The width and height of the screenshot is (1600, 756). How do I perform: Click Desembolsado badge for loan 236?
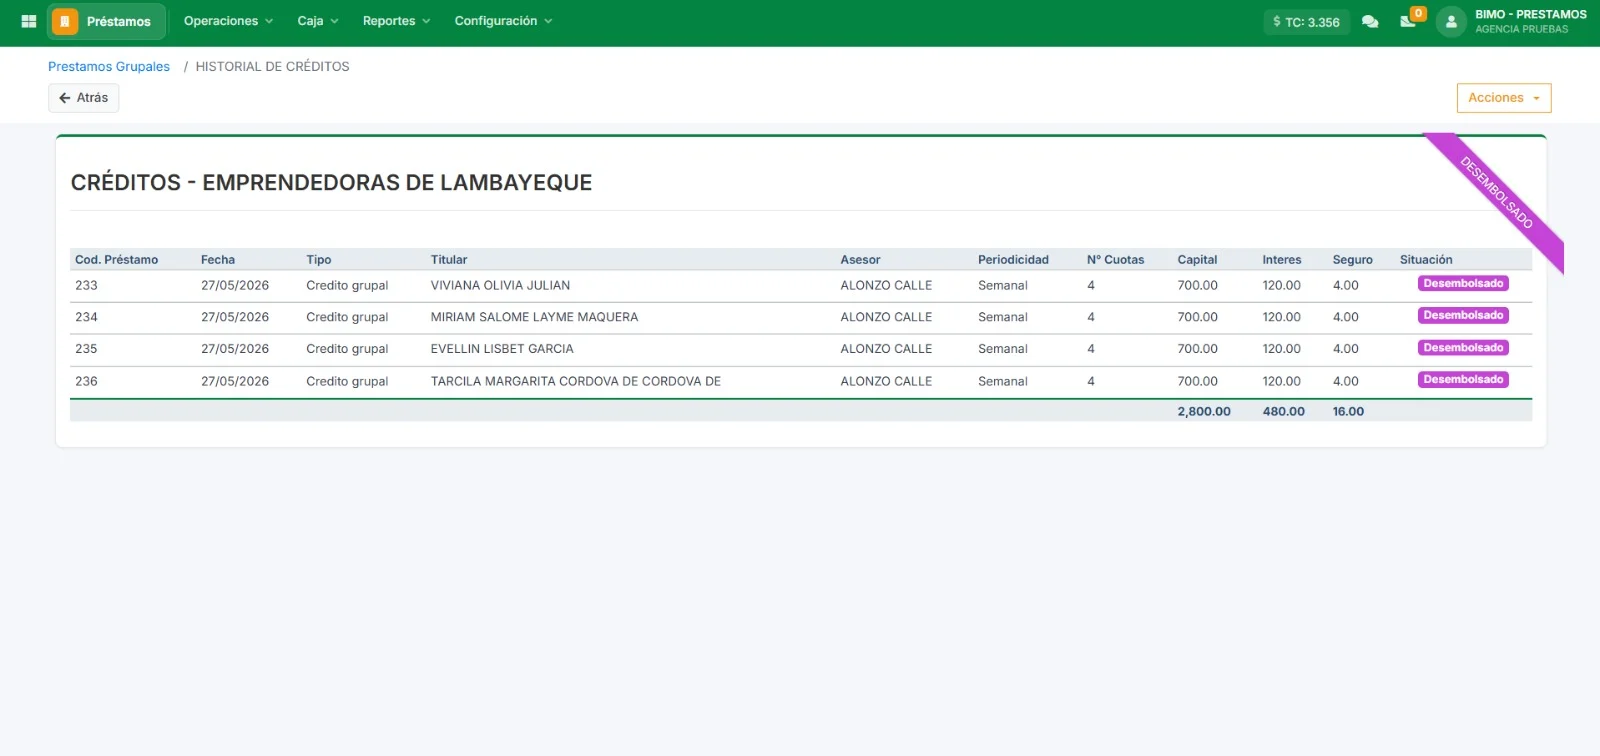(x=1463, y=380)
